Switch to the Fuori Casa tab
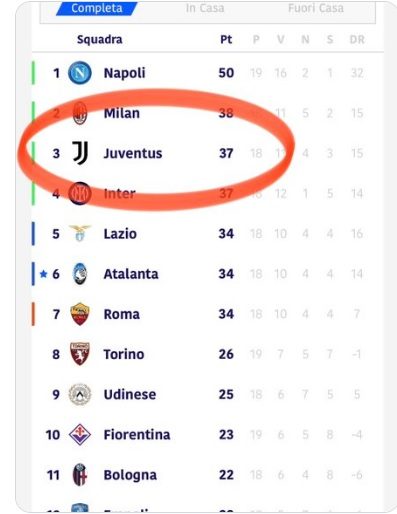The height and width of the screenshot is (514, 397). (316, 8)
